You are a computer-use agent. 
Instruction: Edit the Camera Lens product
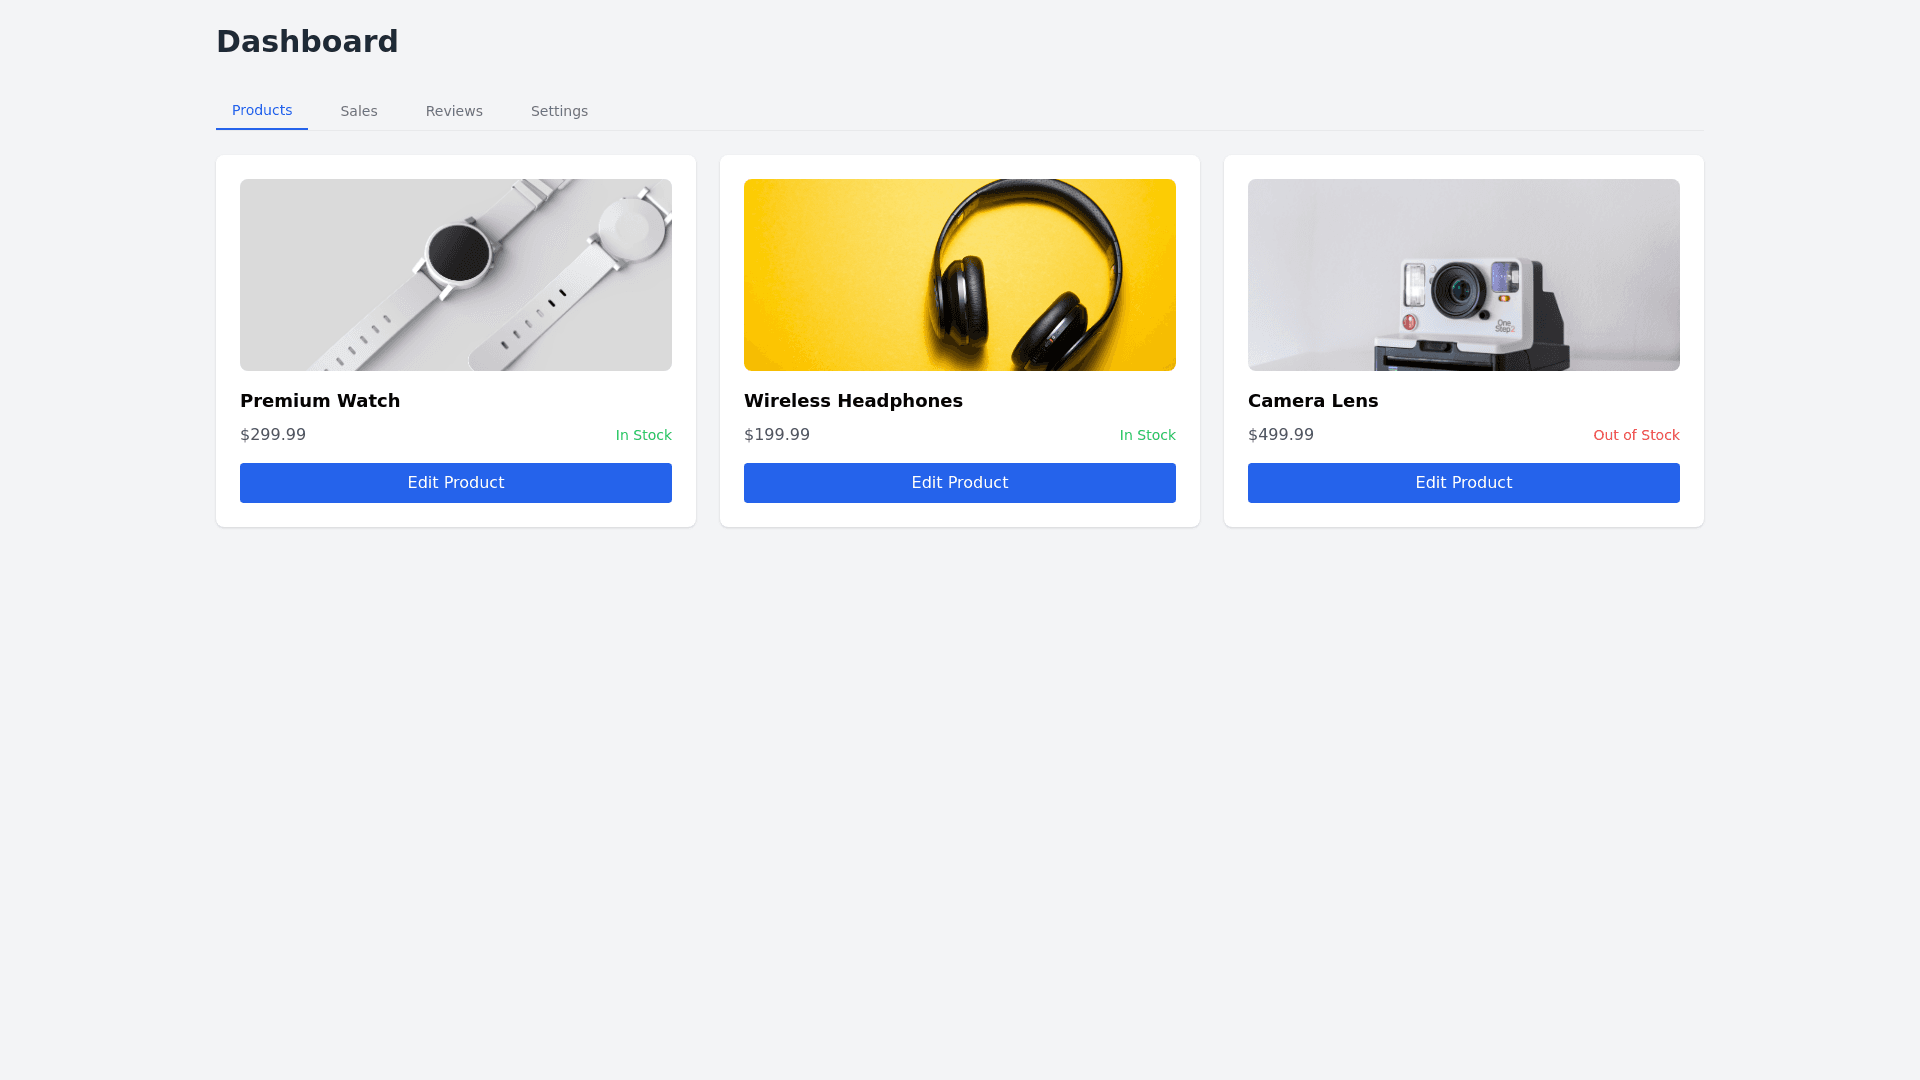(1464, 483)
